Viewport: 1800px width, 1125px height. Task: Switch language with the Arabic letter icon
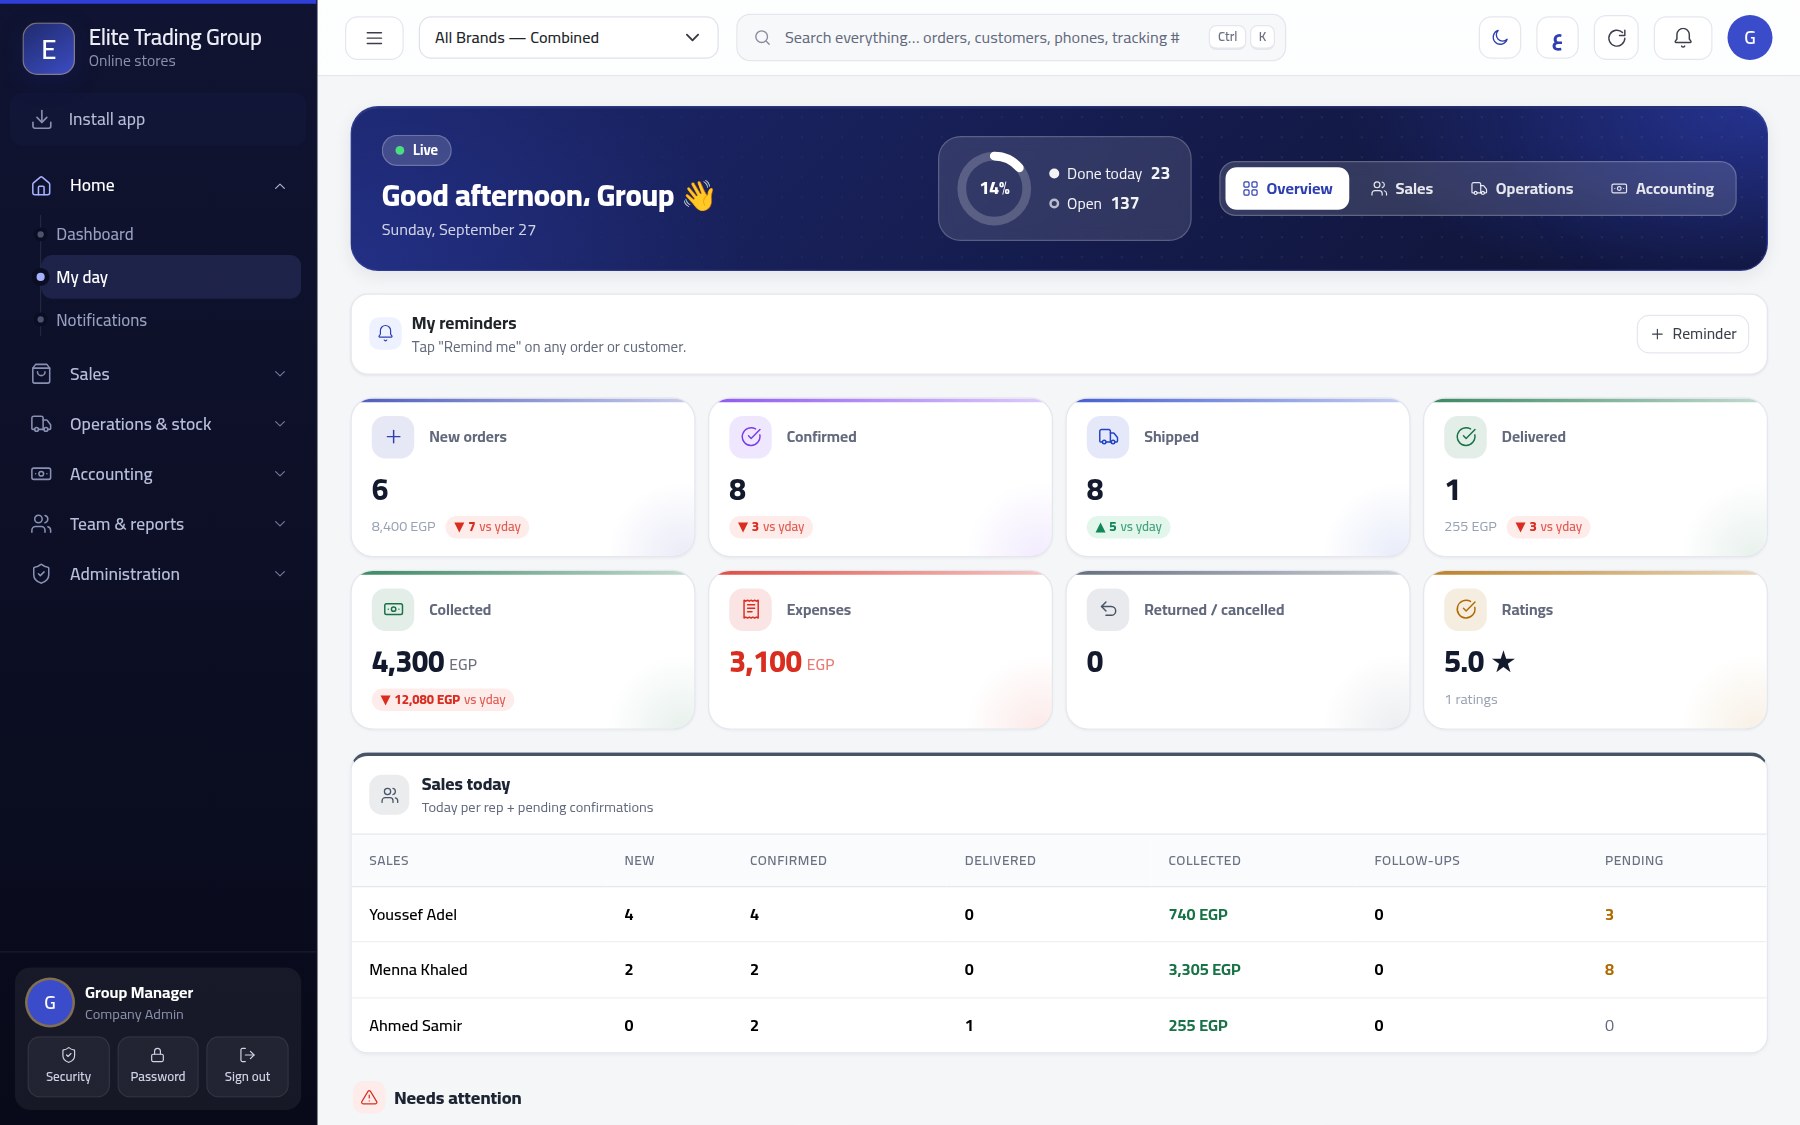[1557, 38]
